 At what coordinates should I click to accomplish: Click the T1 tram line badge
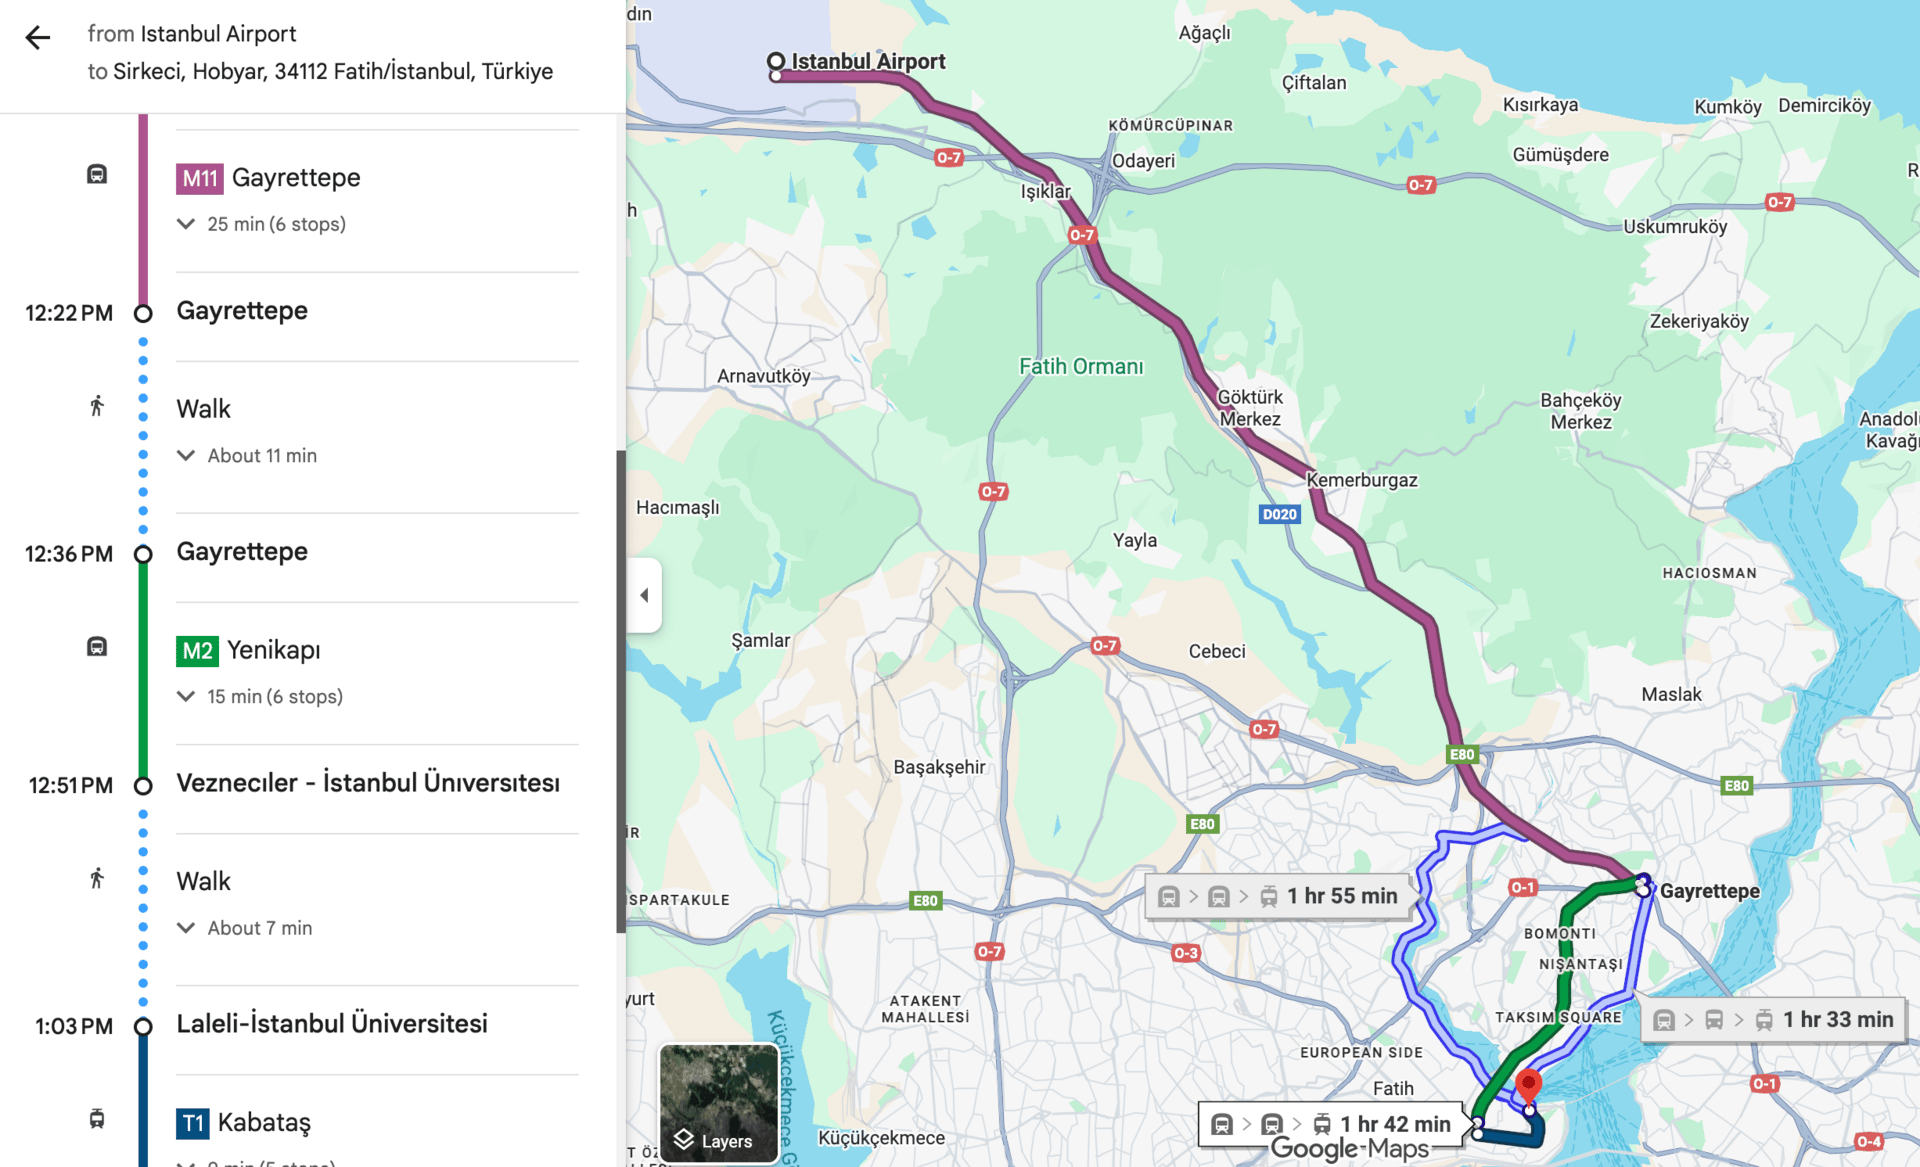[192, 1123]
